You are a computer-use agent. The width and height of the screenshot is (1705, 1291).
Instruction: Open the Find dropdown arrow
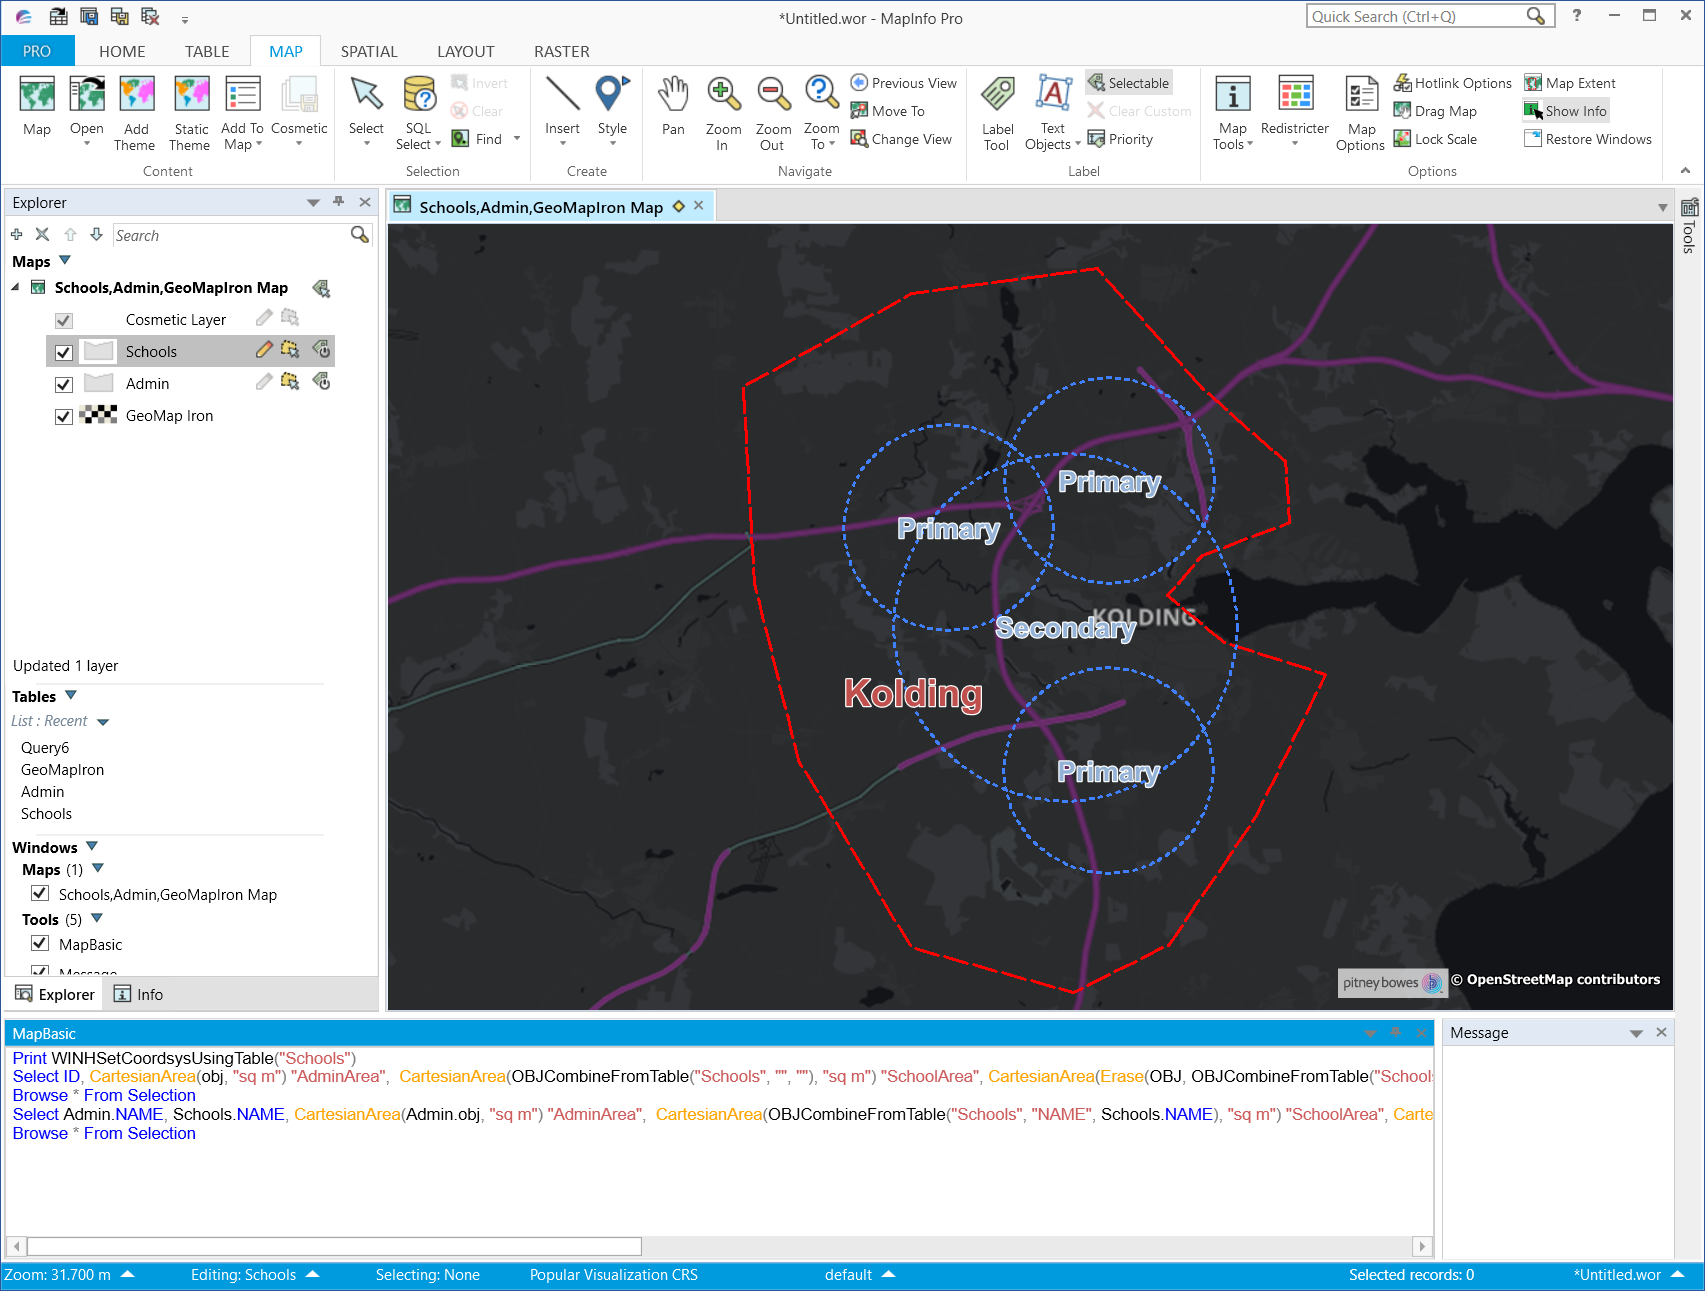coord(517,139)
